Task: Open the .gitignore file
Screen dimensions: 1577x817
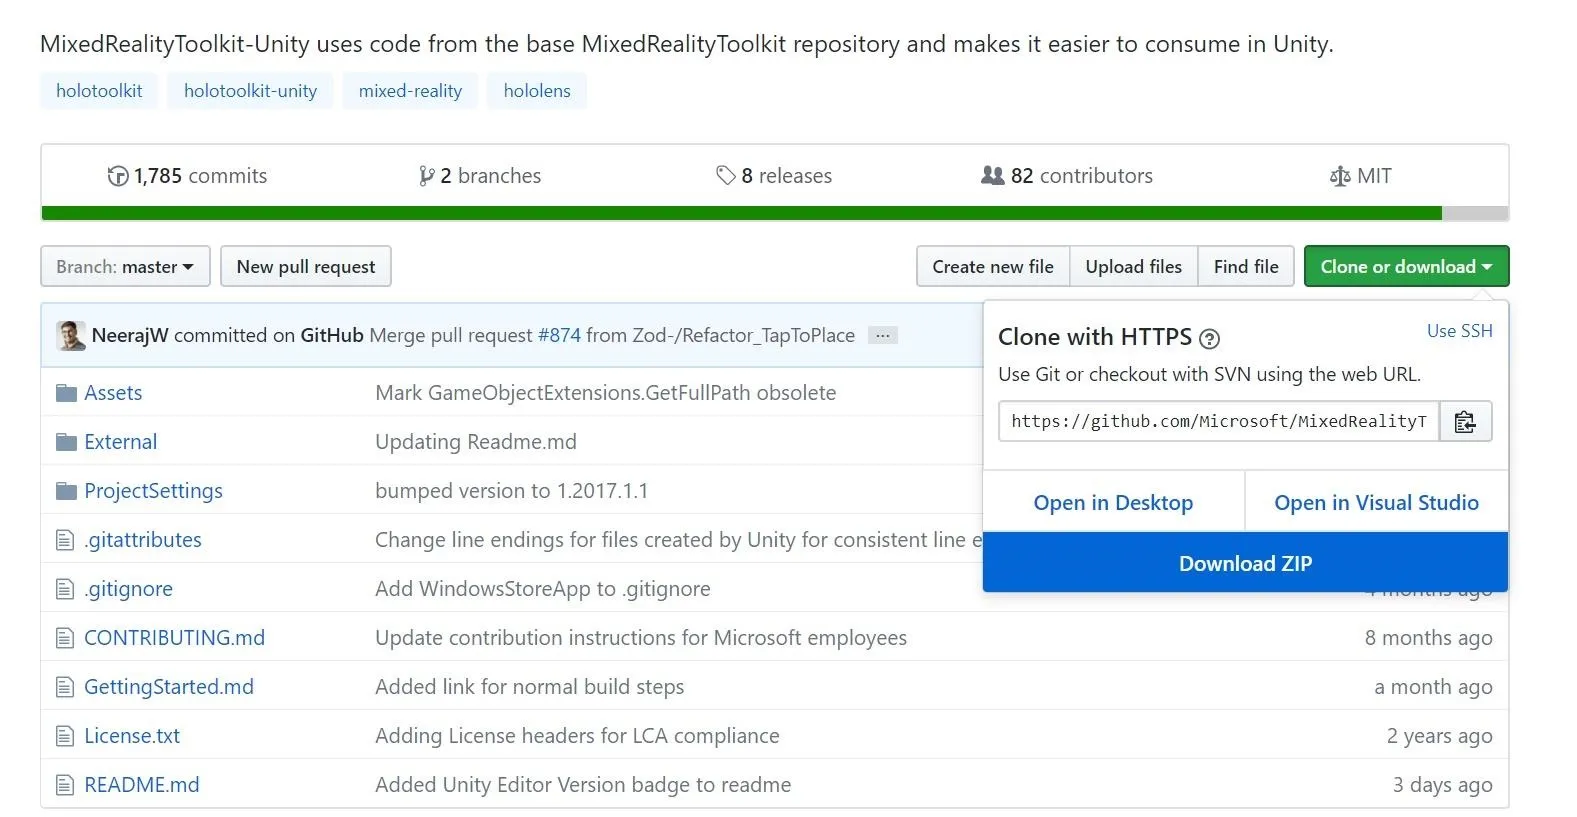Action: click(128, 589)
